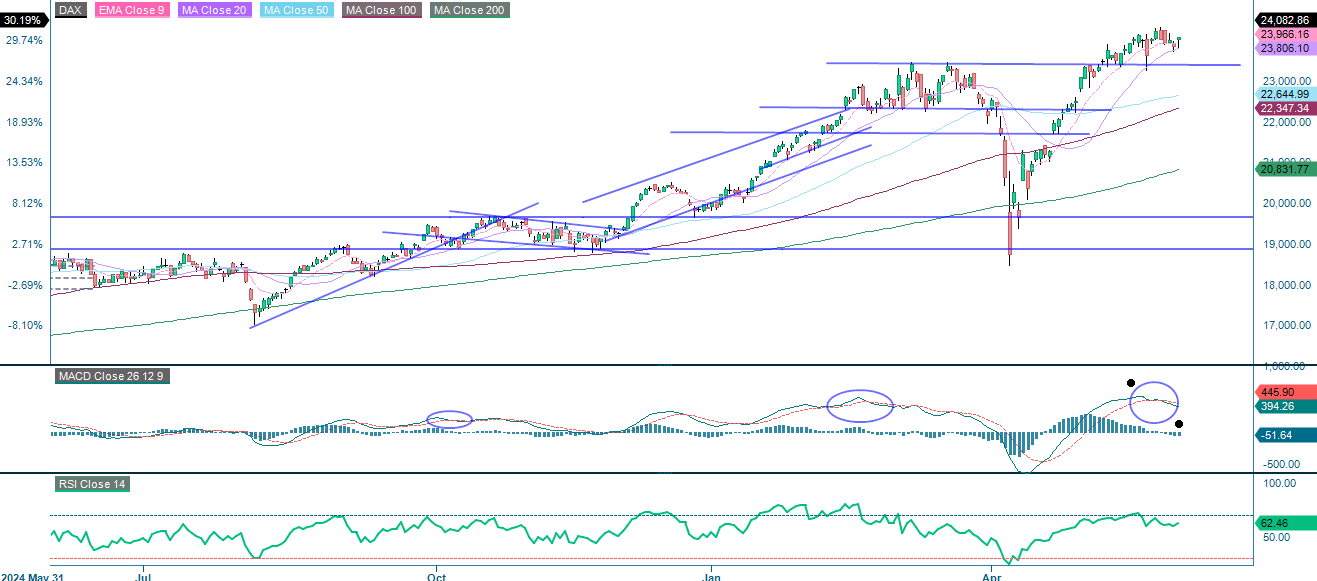Click the Jan axis label
The width and height of the screenshot is (1317, 581).
[x=711, y=577]
